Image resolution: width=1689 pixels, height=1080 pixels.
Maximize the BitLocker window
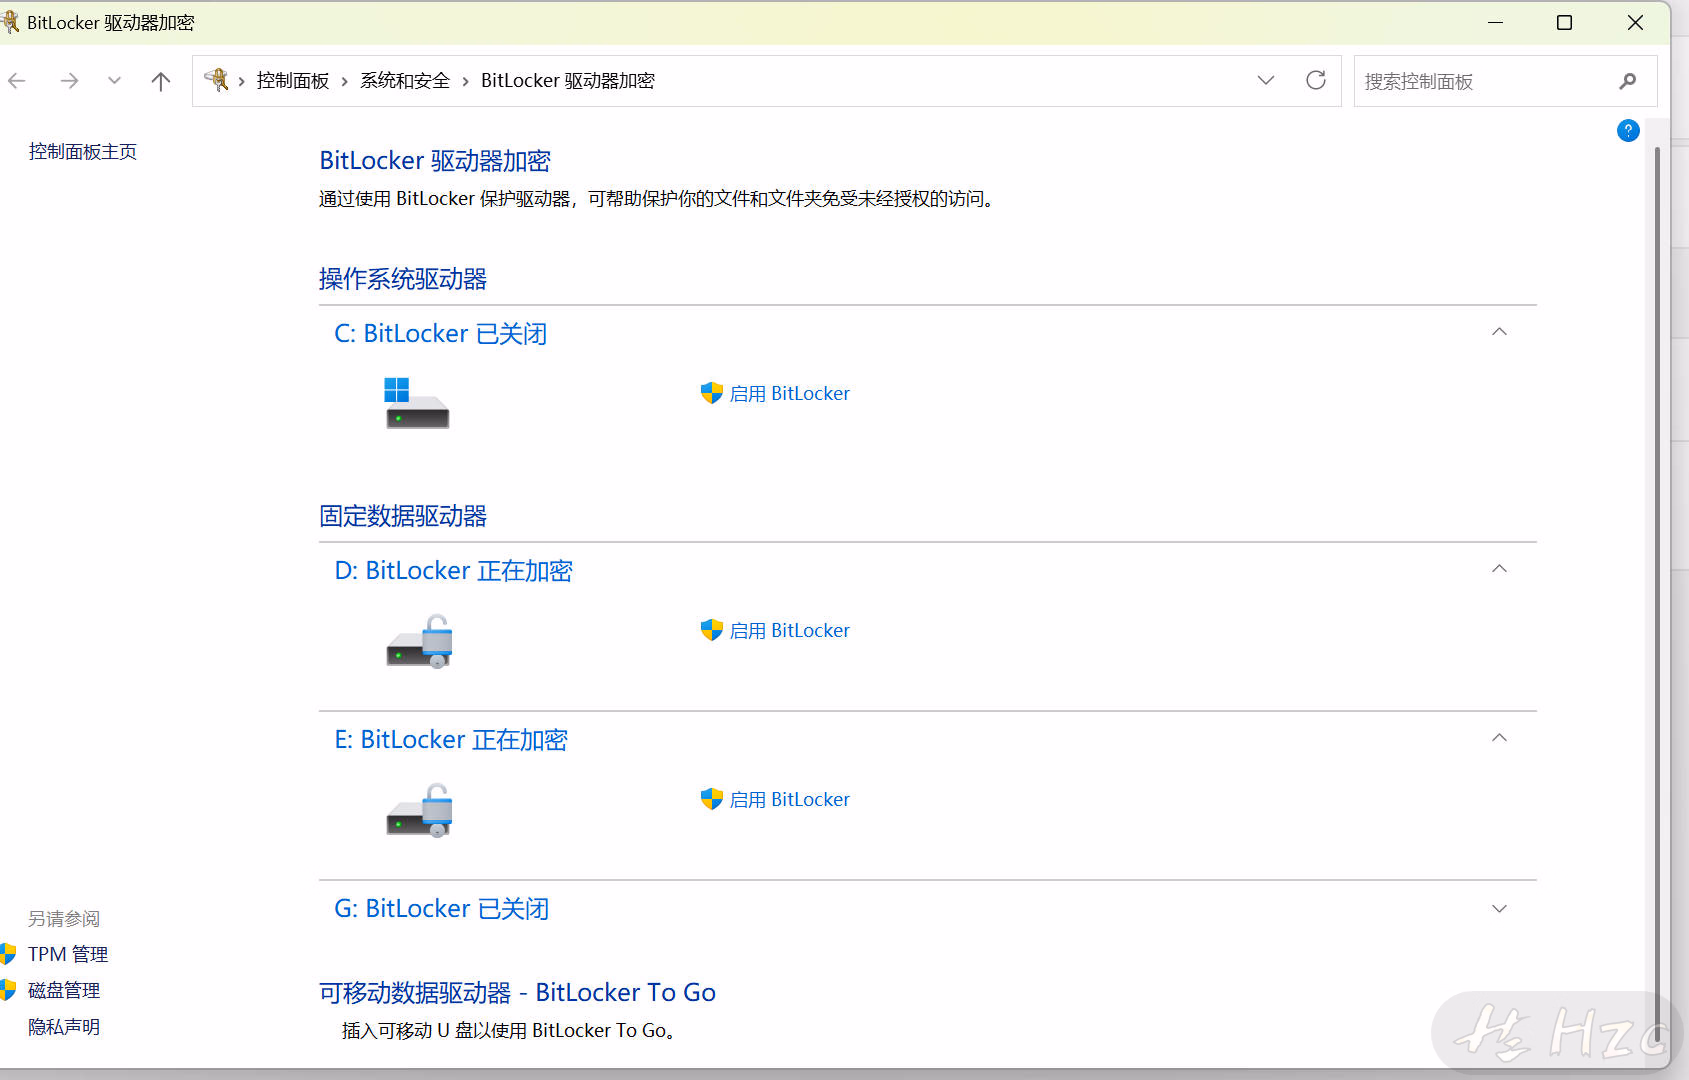[x=1565, y=23]
